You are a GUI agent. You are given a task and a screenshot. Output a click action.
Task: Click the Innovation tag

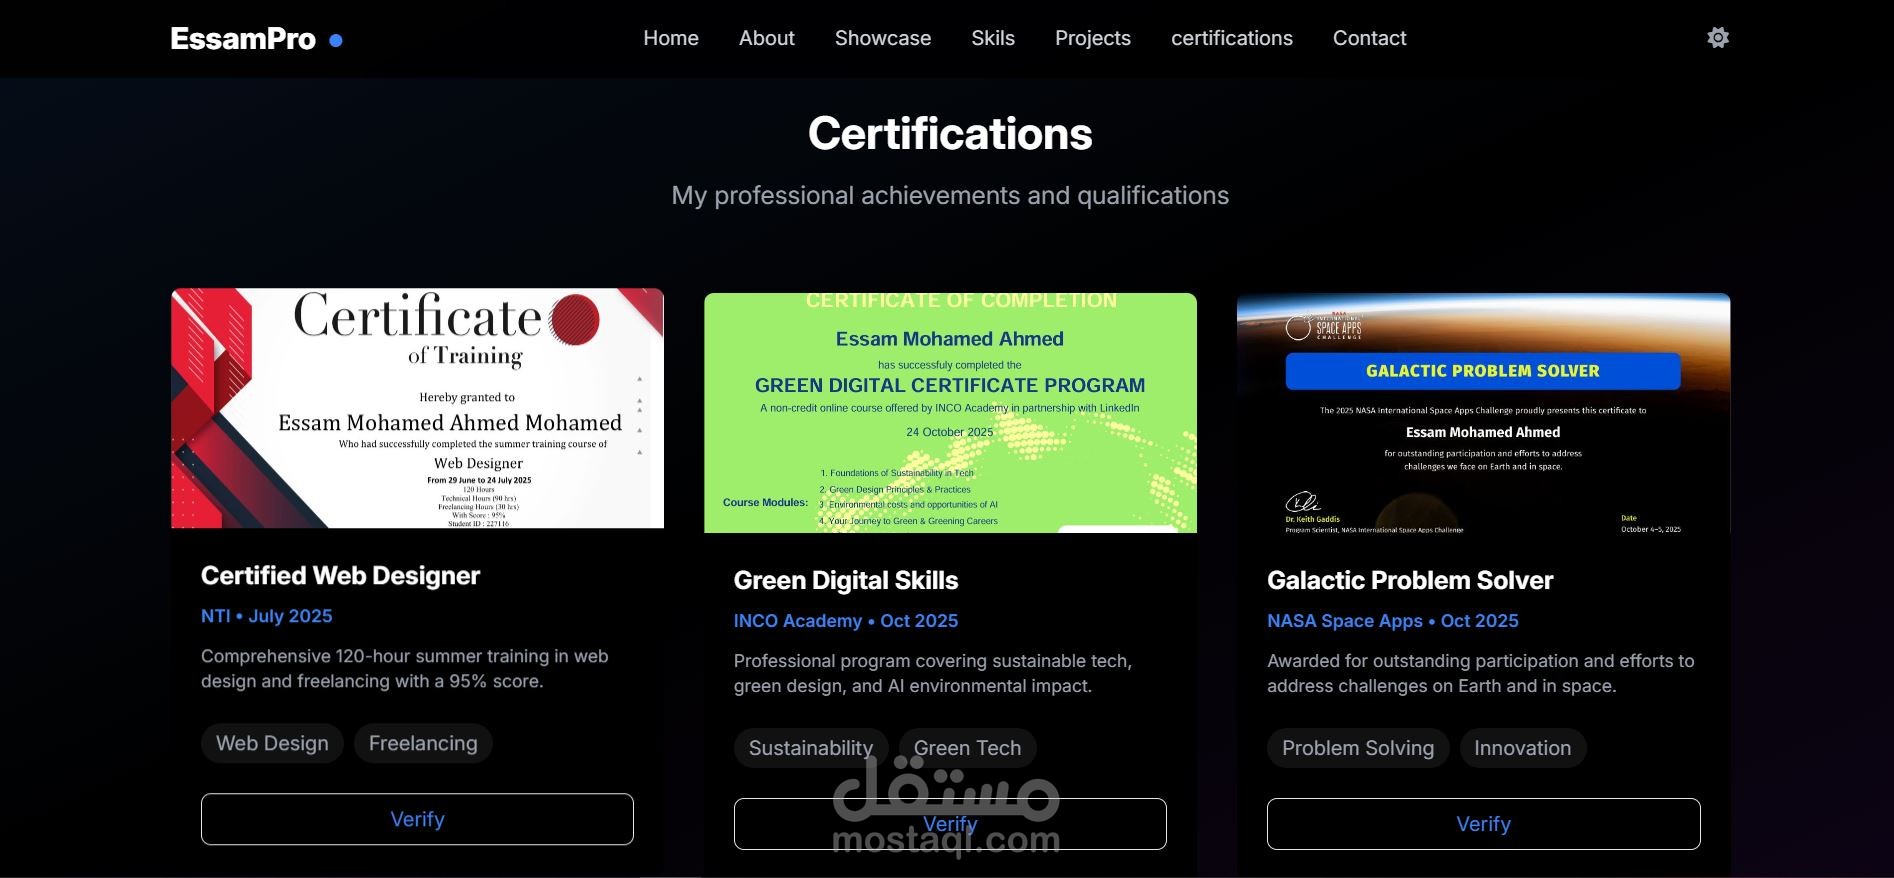click(1523, 748)
